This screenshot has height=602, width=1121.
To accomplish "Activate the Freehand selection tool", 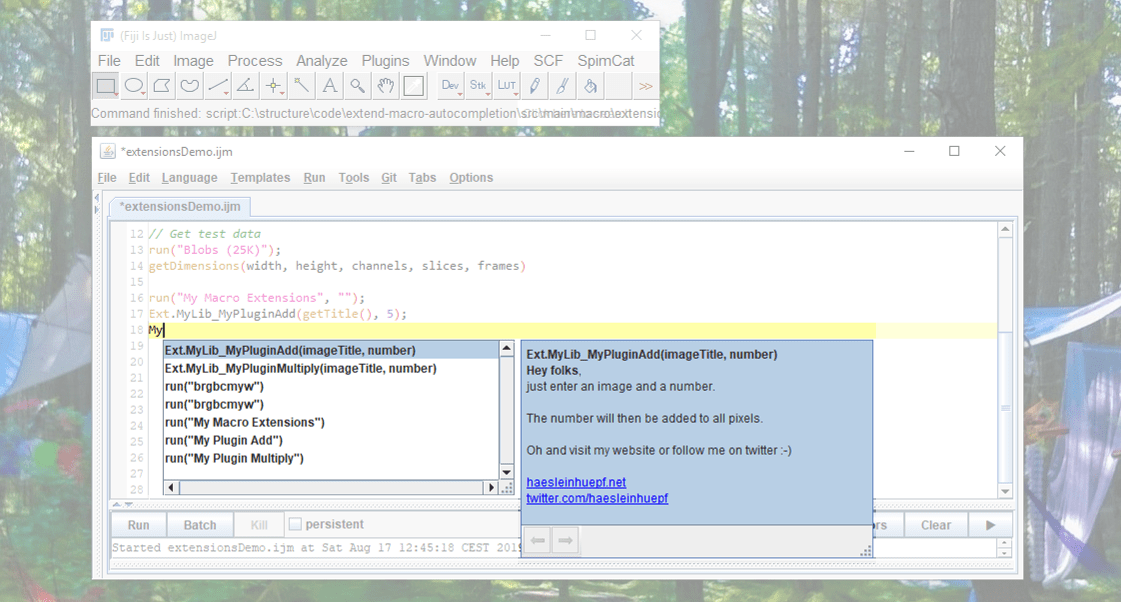I will point(188,86).
